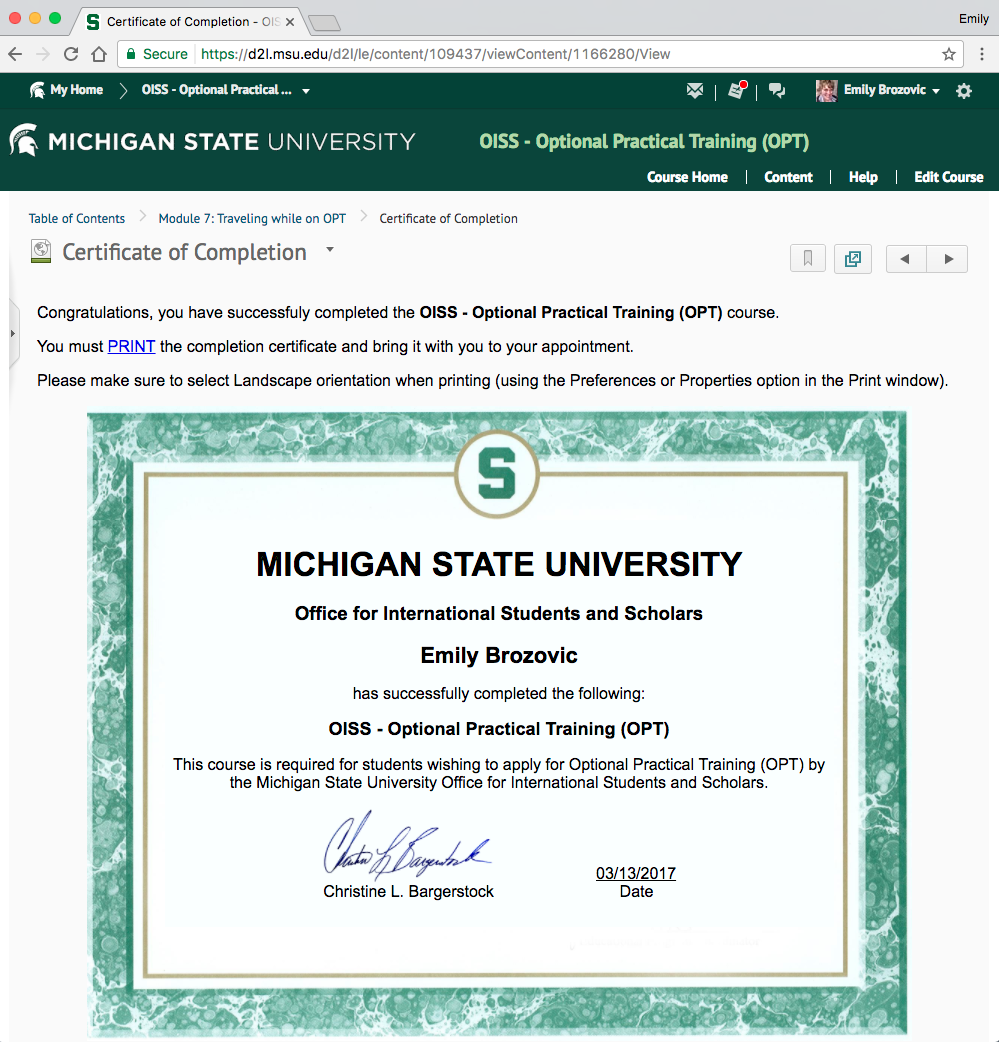
Task: Open the messages envelope icon
Action: pyautogui.click(x=695, y=91)
